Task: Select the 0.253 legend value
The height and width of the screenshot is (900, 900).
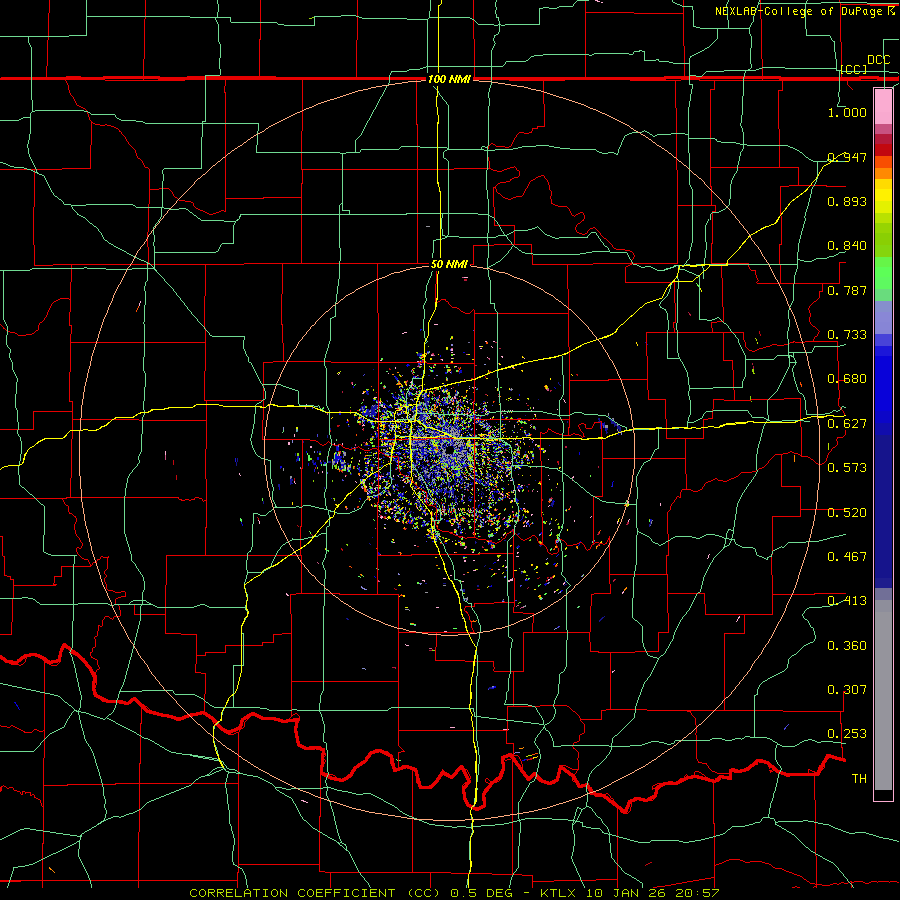Action: (x=847, y=734)
